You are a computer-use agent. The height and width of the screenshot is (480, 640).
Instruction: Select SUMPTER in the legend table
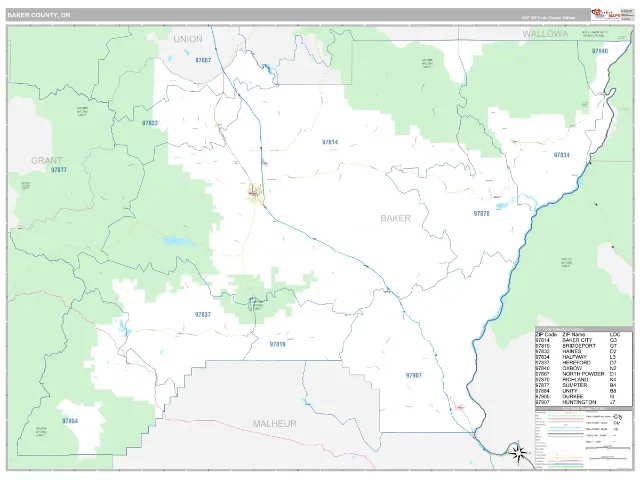pos(575,385)
